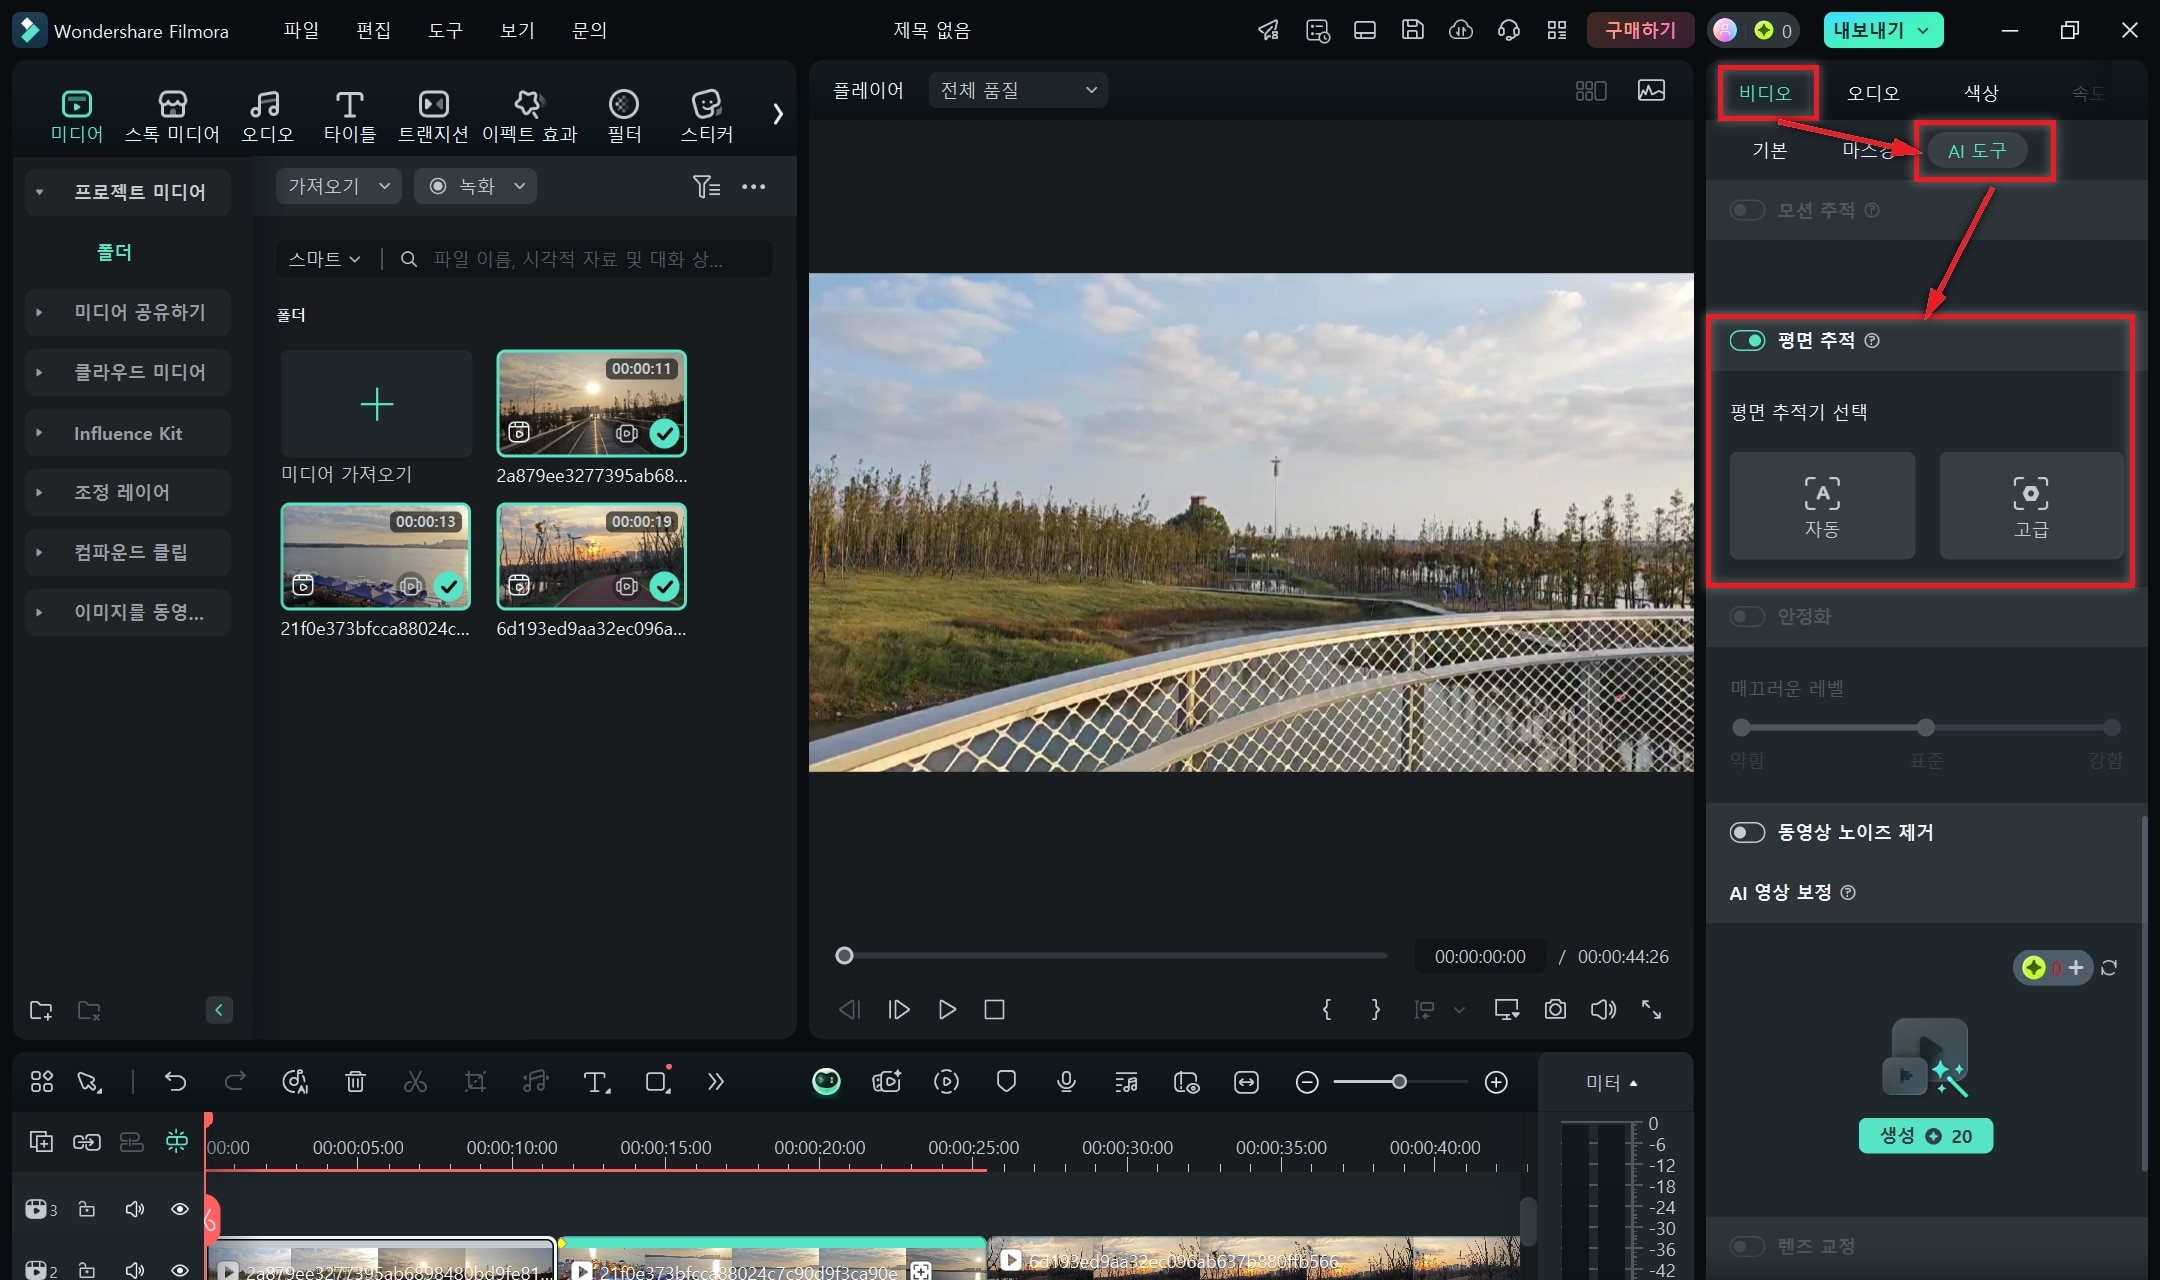Image resolution: width=2160 pixels, height=1280 pixels.
Task: Toggle the Video Denoise (동영상 노이즈 제거) switch
Action: click(1747, 832)
